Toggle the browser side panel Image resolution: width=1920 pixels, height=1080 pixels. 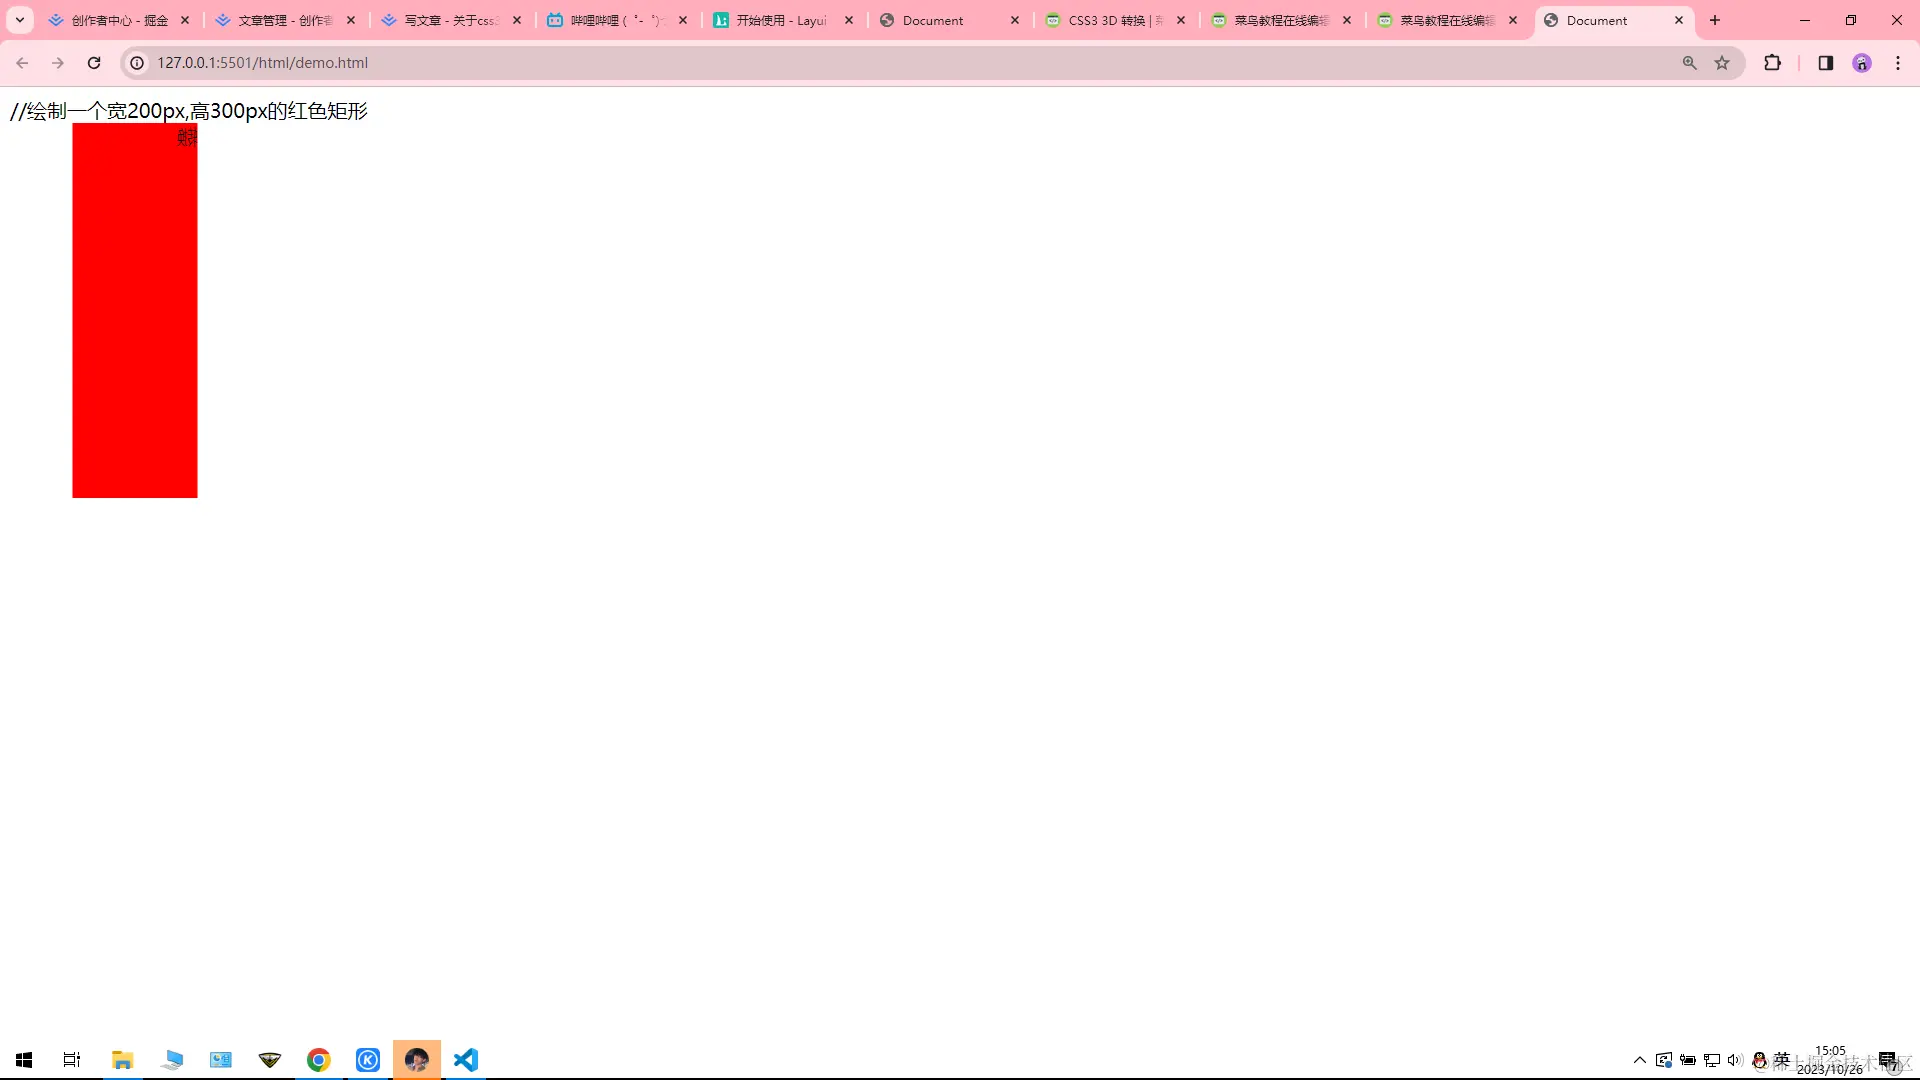click(x=1825, y=63)
